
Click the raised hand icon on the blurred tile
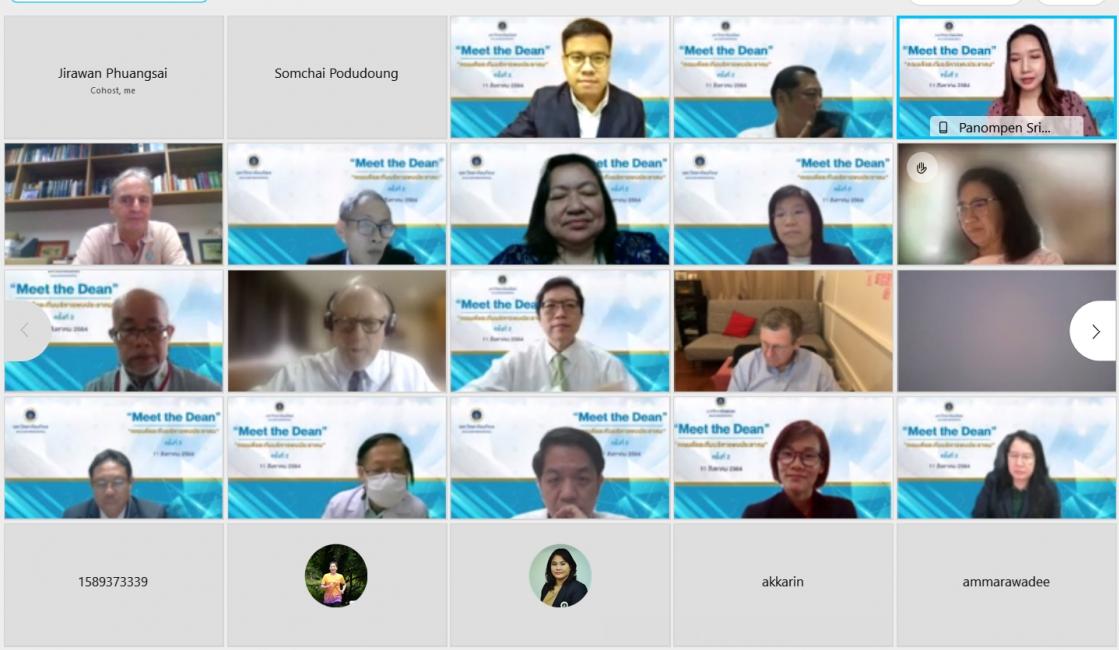pos(921,168)
